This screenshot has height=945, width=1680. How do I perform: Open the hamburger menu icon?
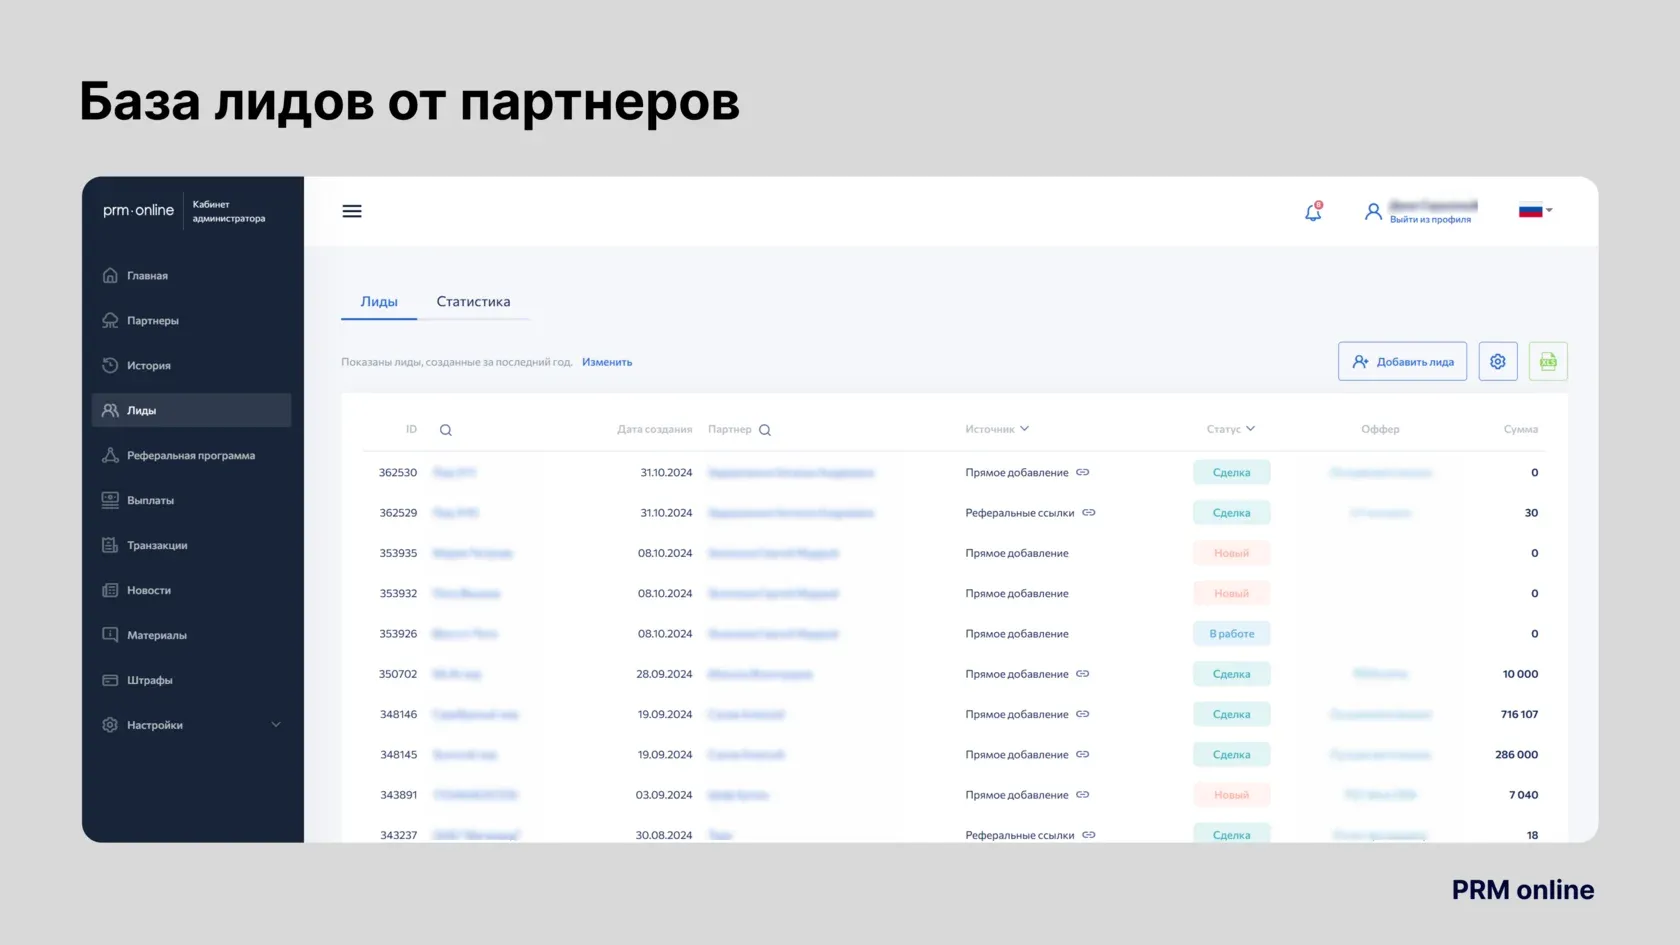coord(352,211)
